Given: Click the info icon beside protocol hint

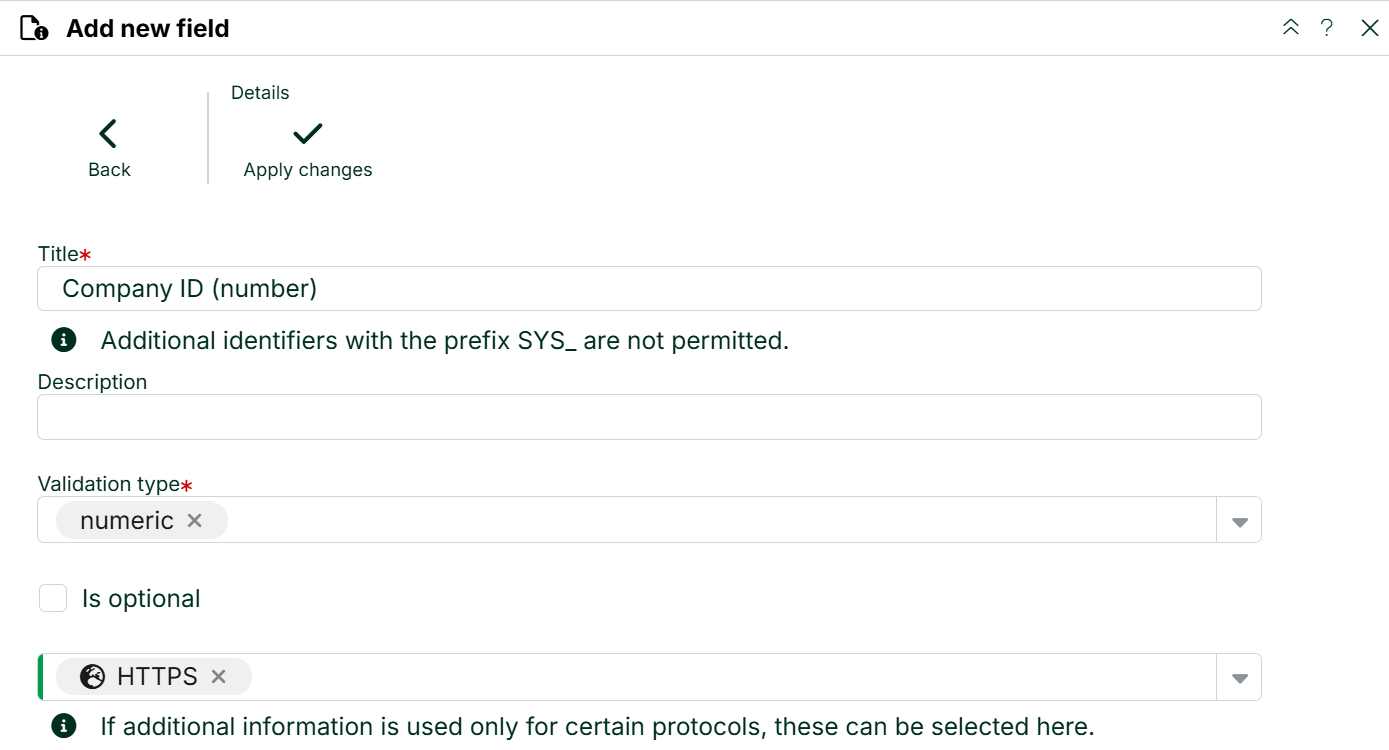Looking at the screenshot, I should click(x=64, y=726).
